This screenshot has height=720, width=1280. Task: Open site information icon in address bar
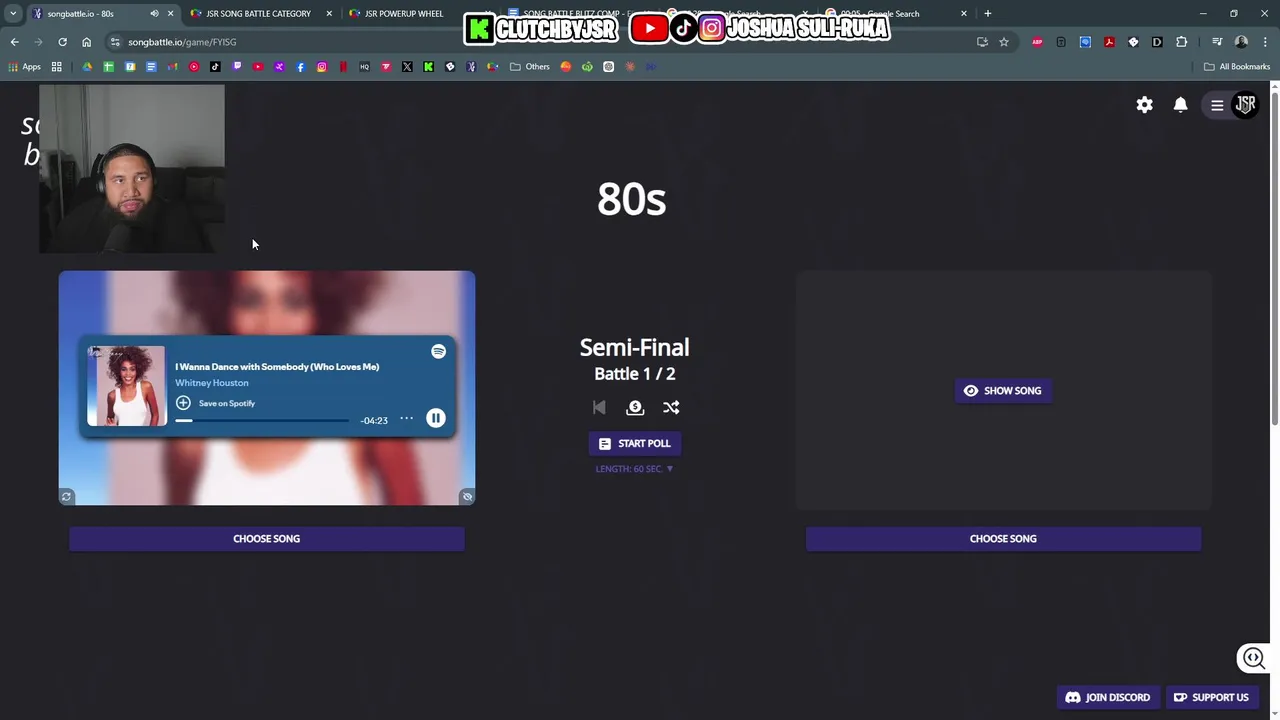click(x=115, y=42)
